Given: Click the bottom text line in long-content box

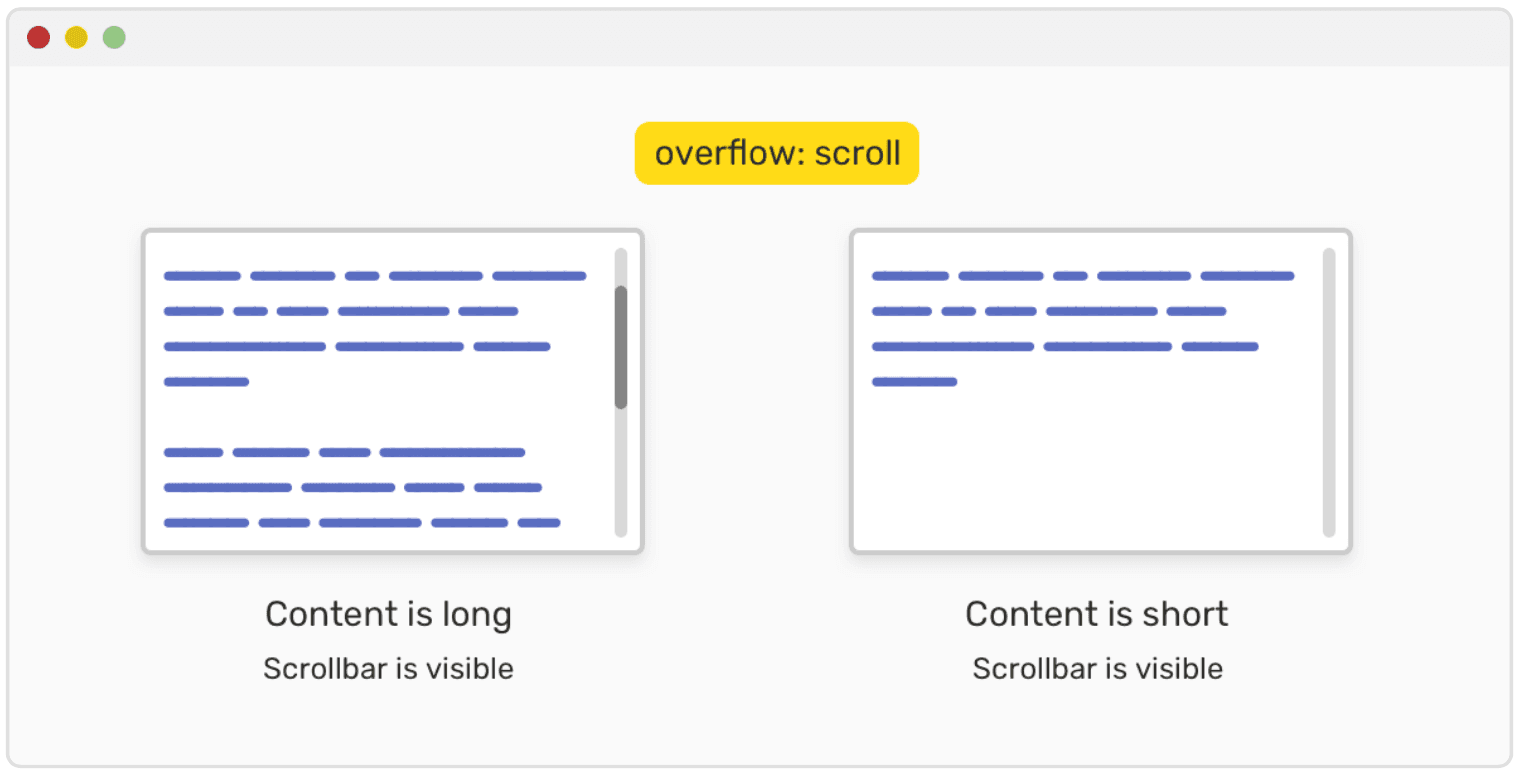Looking at the screenshot, I should (x=361, y=523).
